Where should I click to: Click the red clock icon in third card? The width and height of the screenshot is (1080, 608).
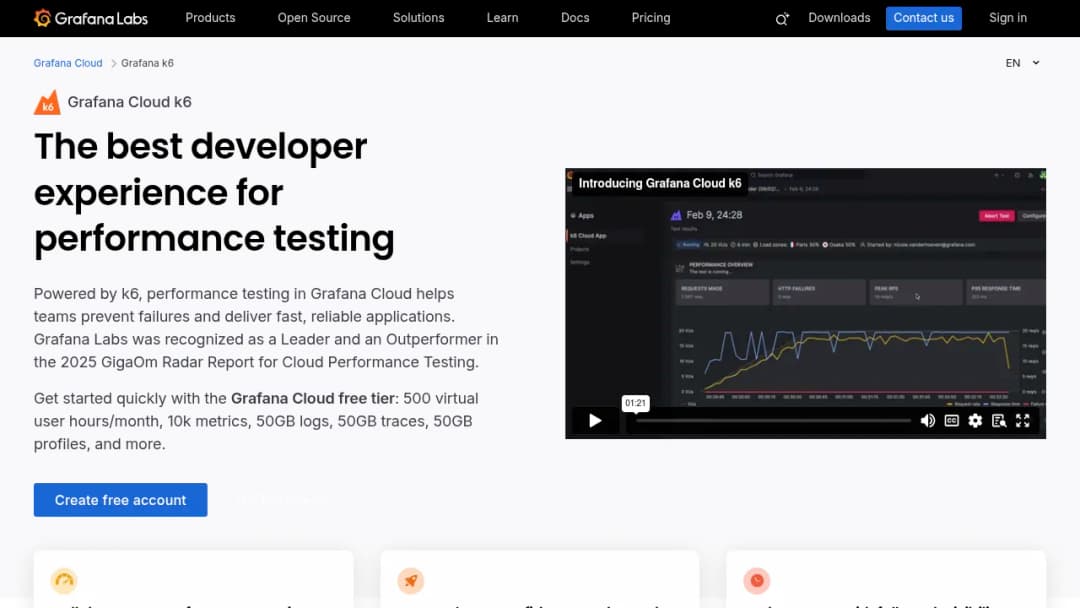pos(756,581)
